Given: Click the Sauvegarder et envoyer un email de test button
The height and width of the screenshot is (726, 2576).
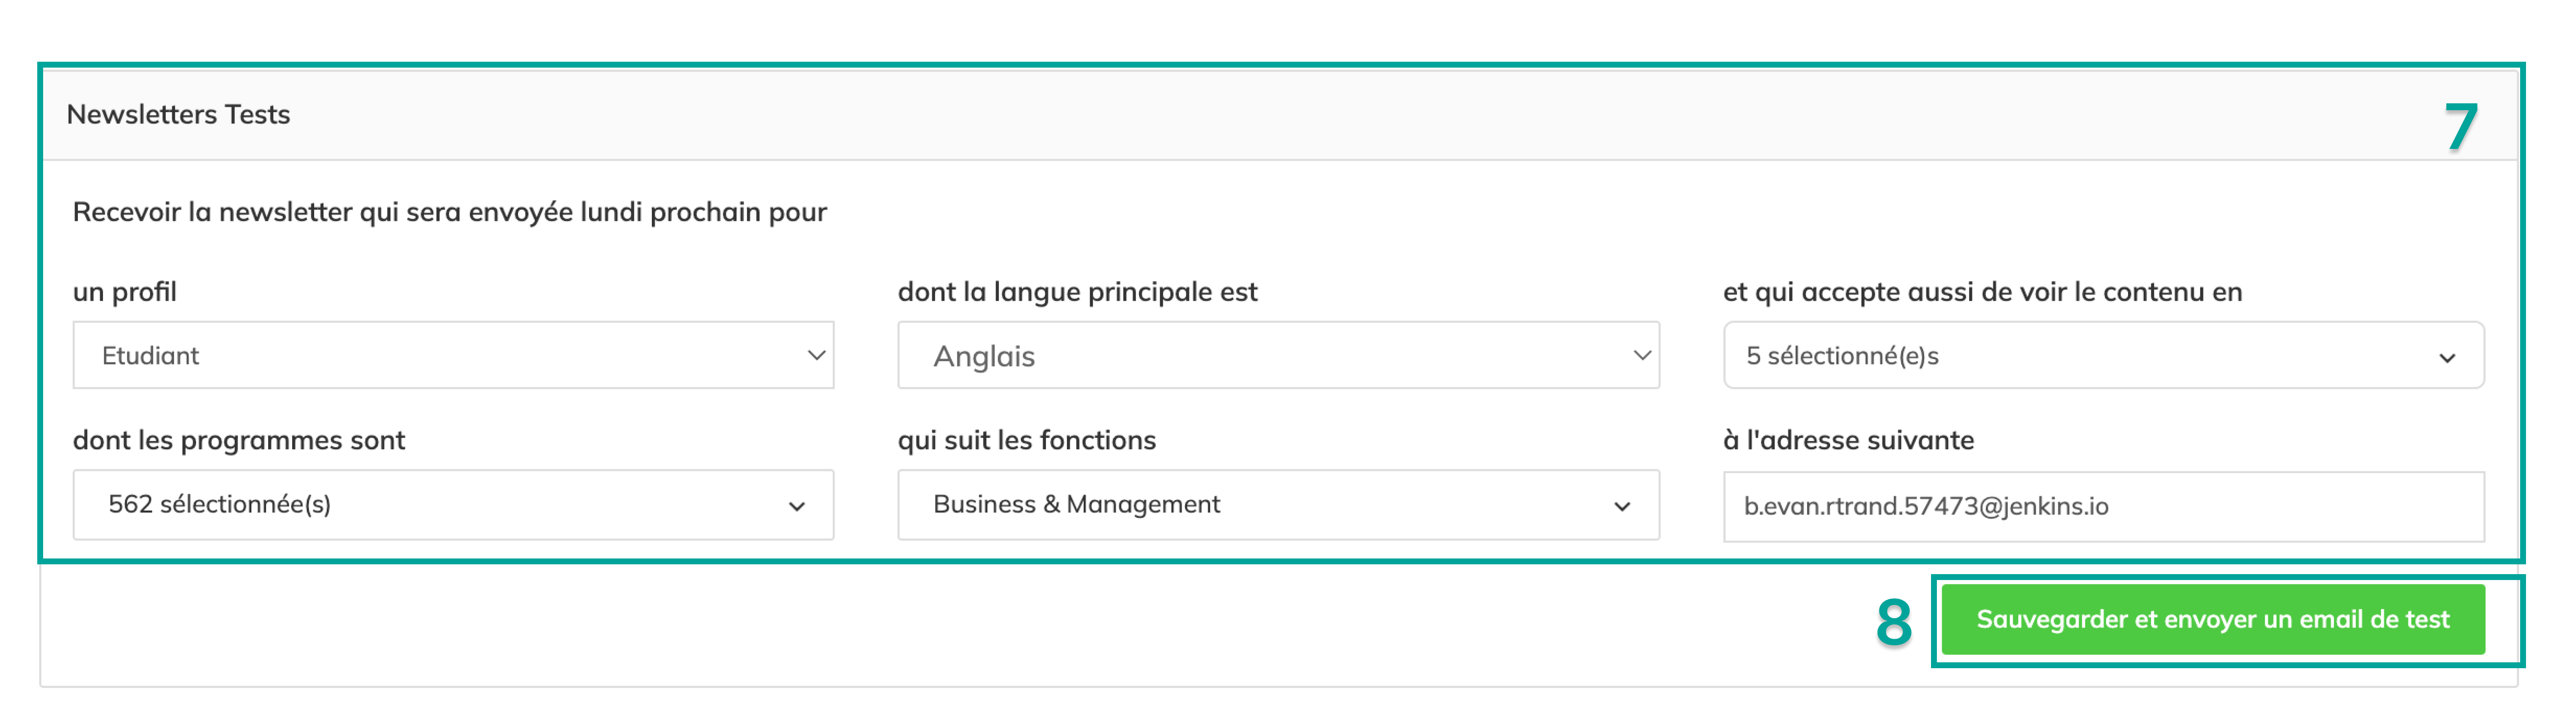Looking at the screenshot, I should click(x=2213, y=620).
